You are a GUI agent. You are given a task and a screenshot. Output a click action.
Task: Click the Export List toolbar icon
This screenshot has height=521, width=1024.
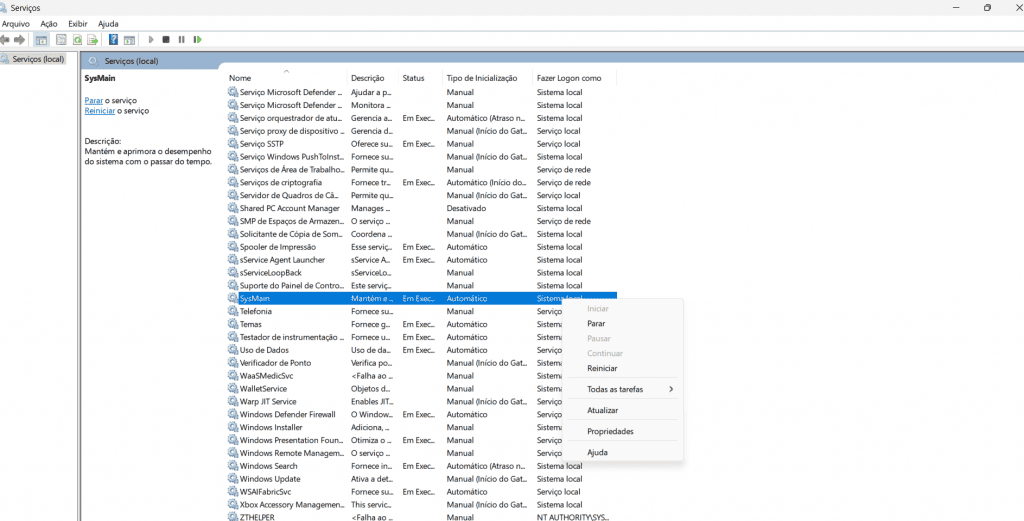click(92, 40)
